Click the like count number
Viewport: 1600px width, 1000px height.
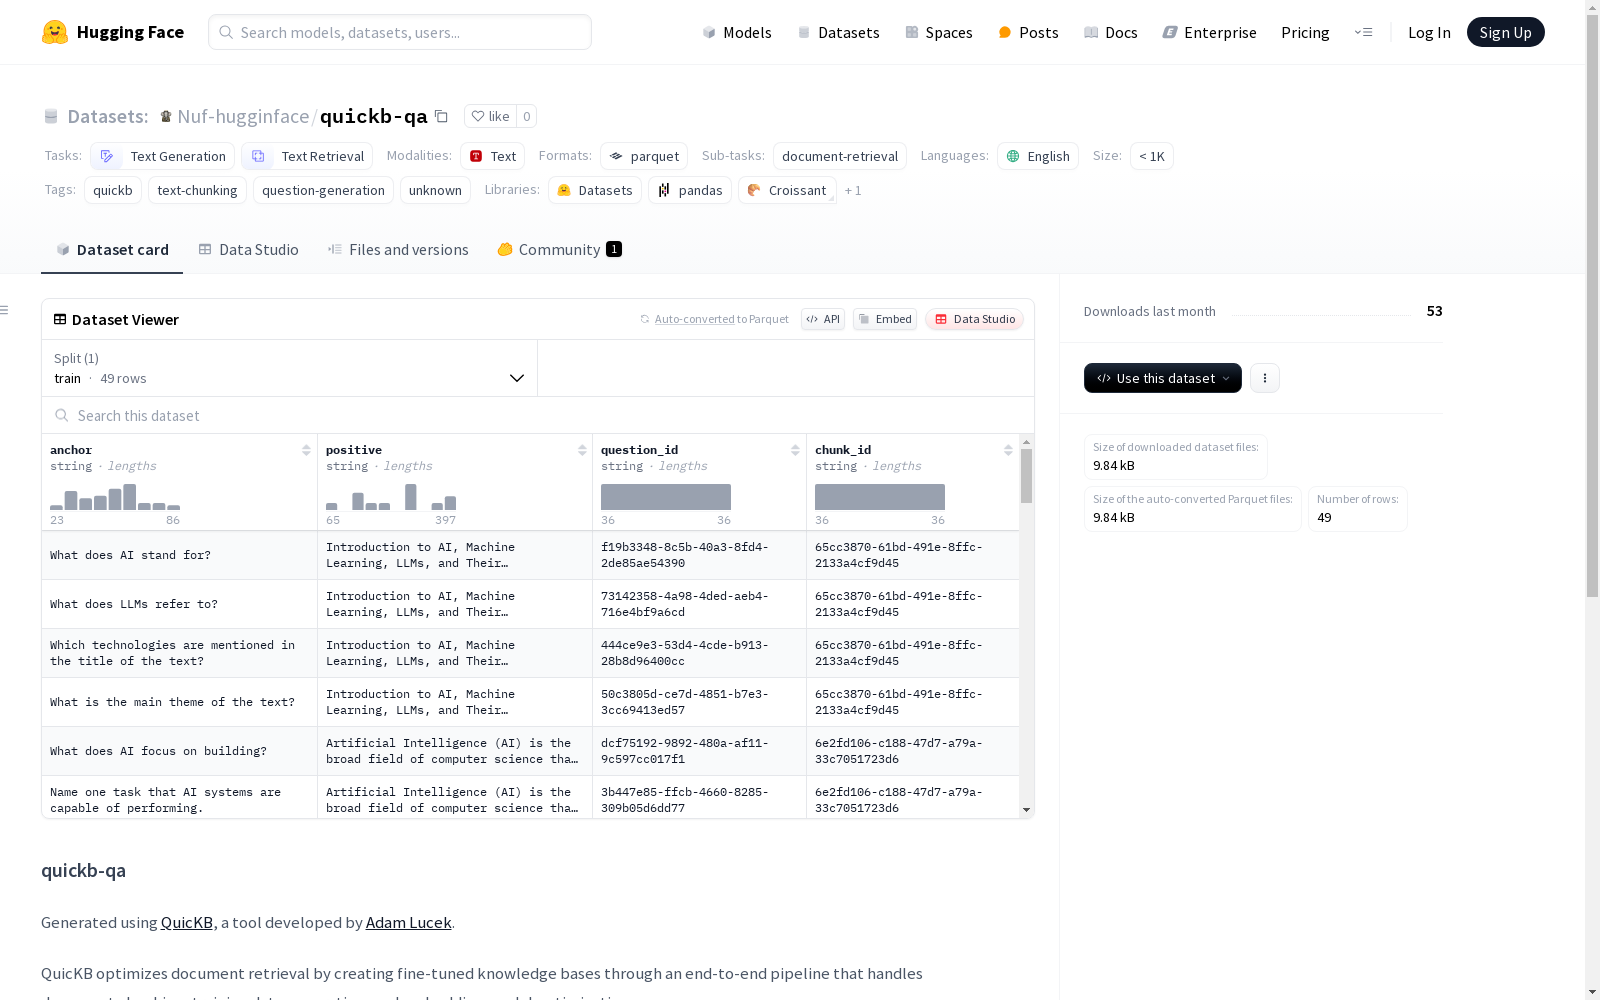[527, 116]
